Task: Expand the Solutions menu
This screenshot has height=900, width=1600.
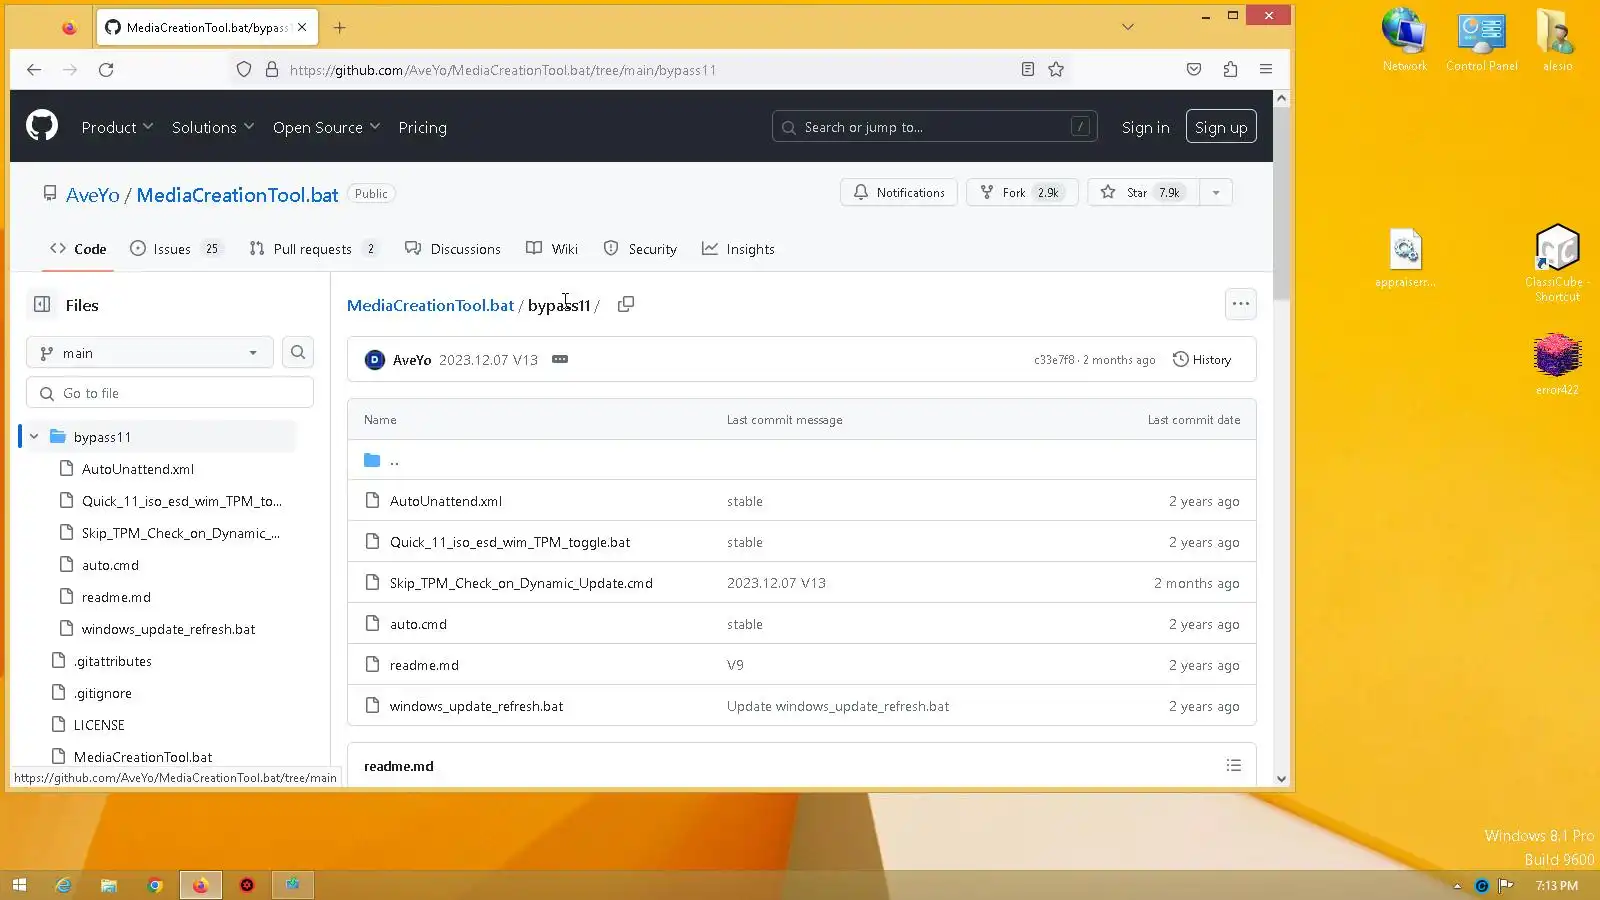Action: click(213, 127)
